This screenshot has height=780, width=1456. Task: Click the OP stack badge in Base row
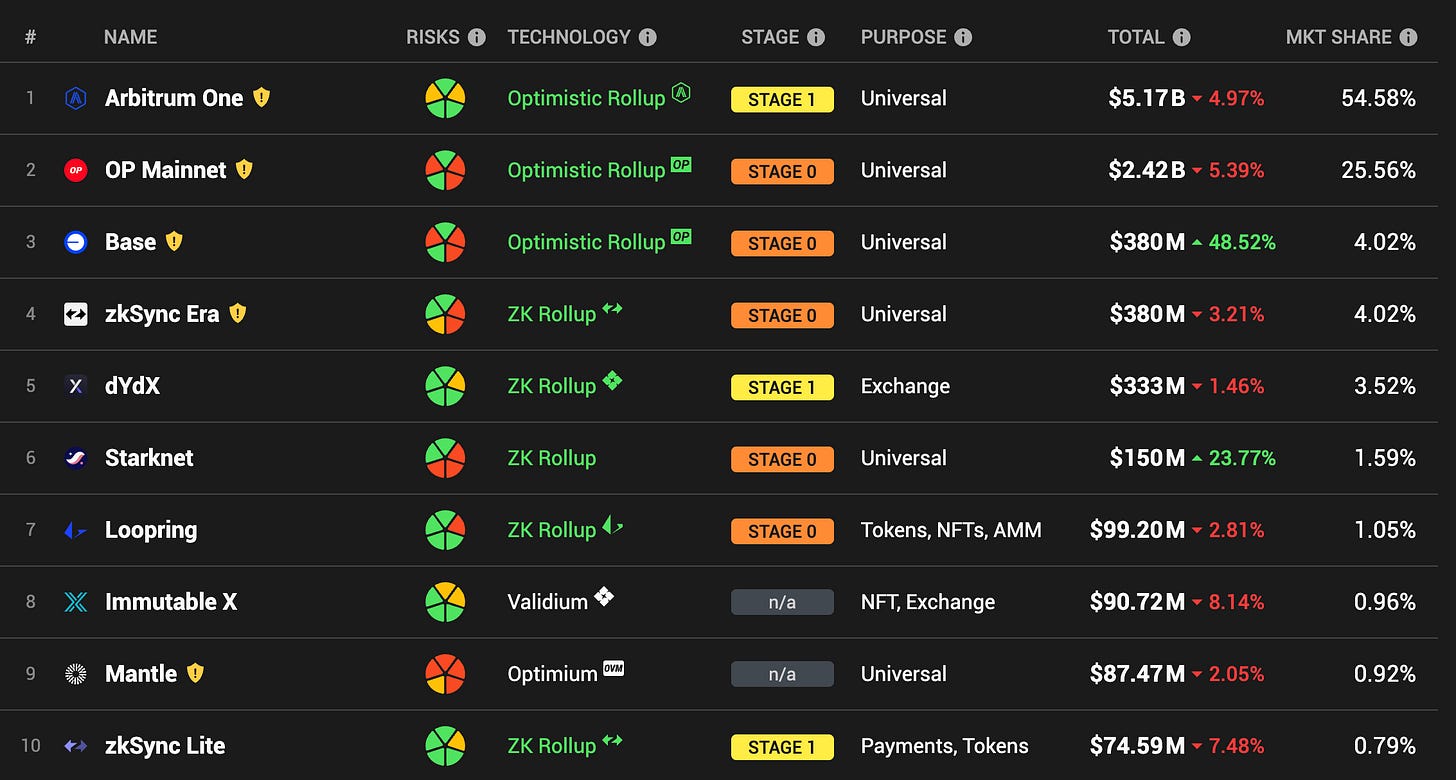[x=681, y=236]
